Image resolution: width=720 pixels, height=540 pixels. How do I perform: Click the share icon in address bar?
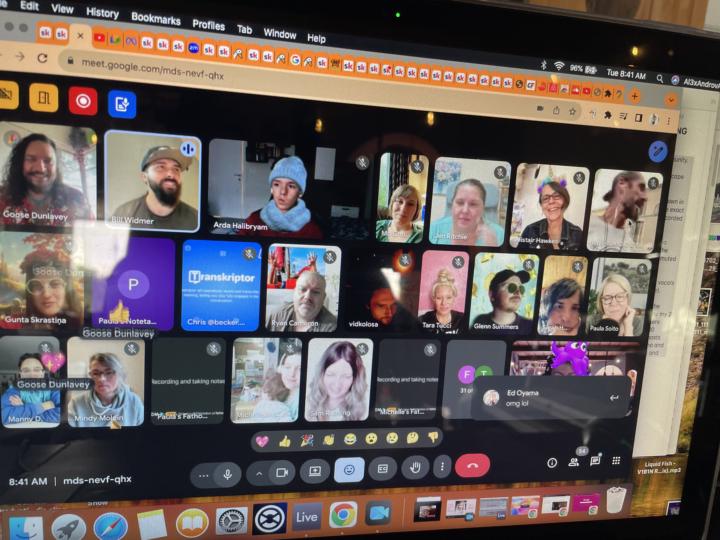[x=556, y=110]
